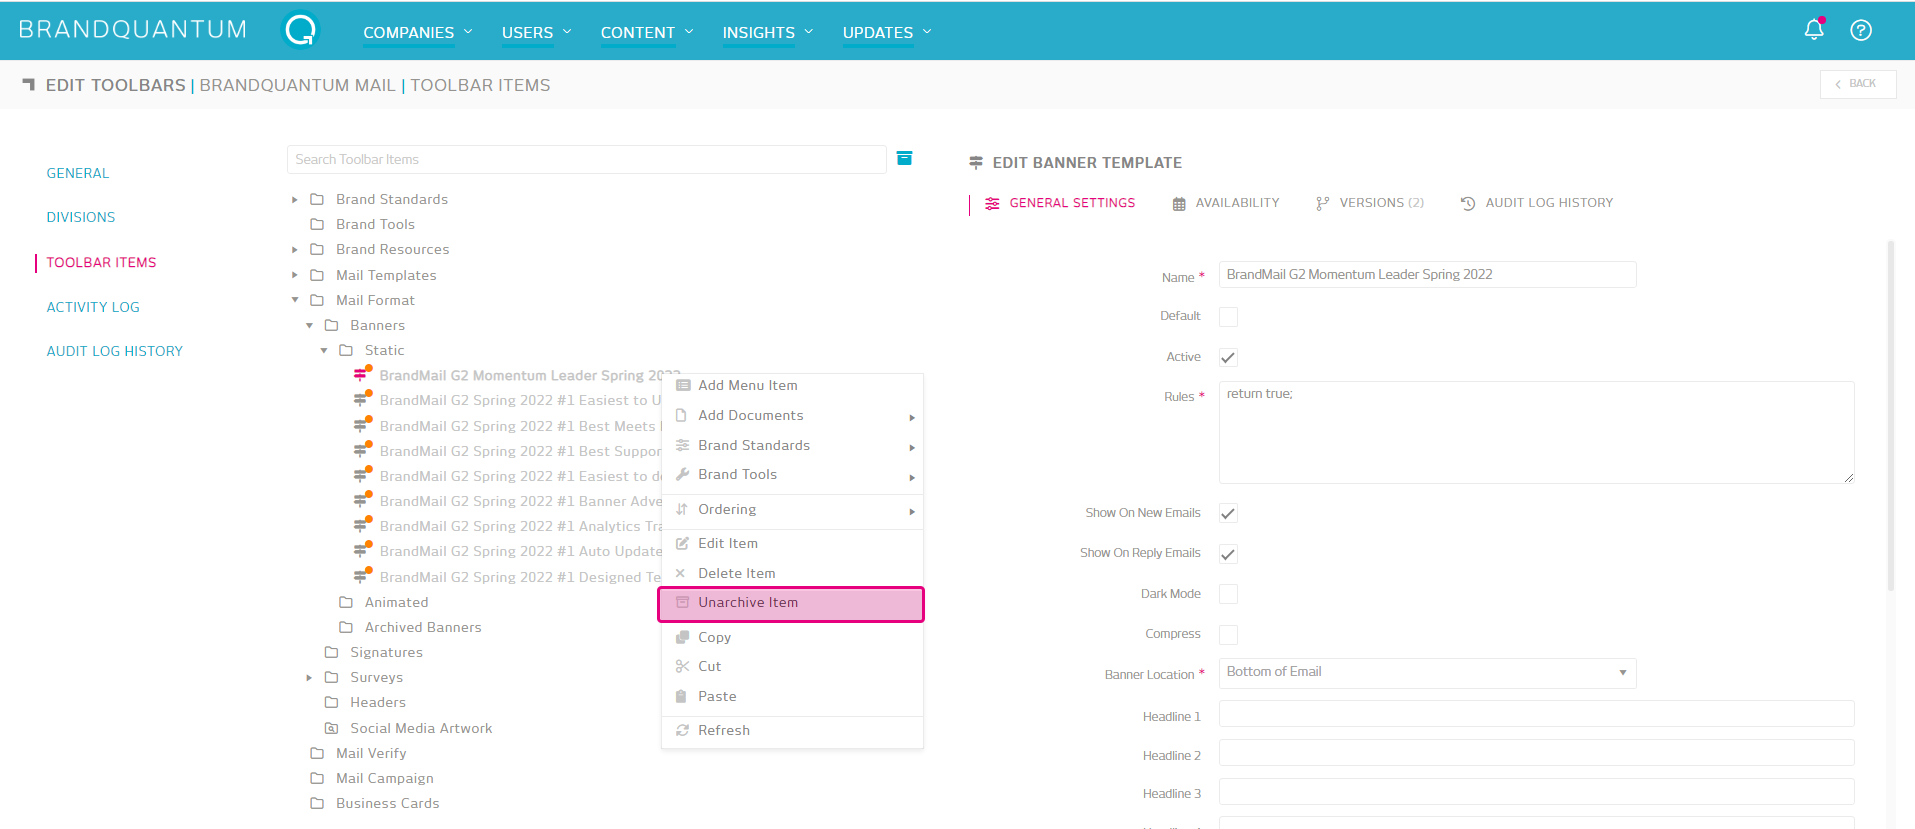Click the Archived Banners folder icon
Image resolution: width=1915 pixels, height=829 pixels.
[346, 627]
